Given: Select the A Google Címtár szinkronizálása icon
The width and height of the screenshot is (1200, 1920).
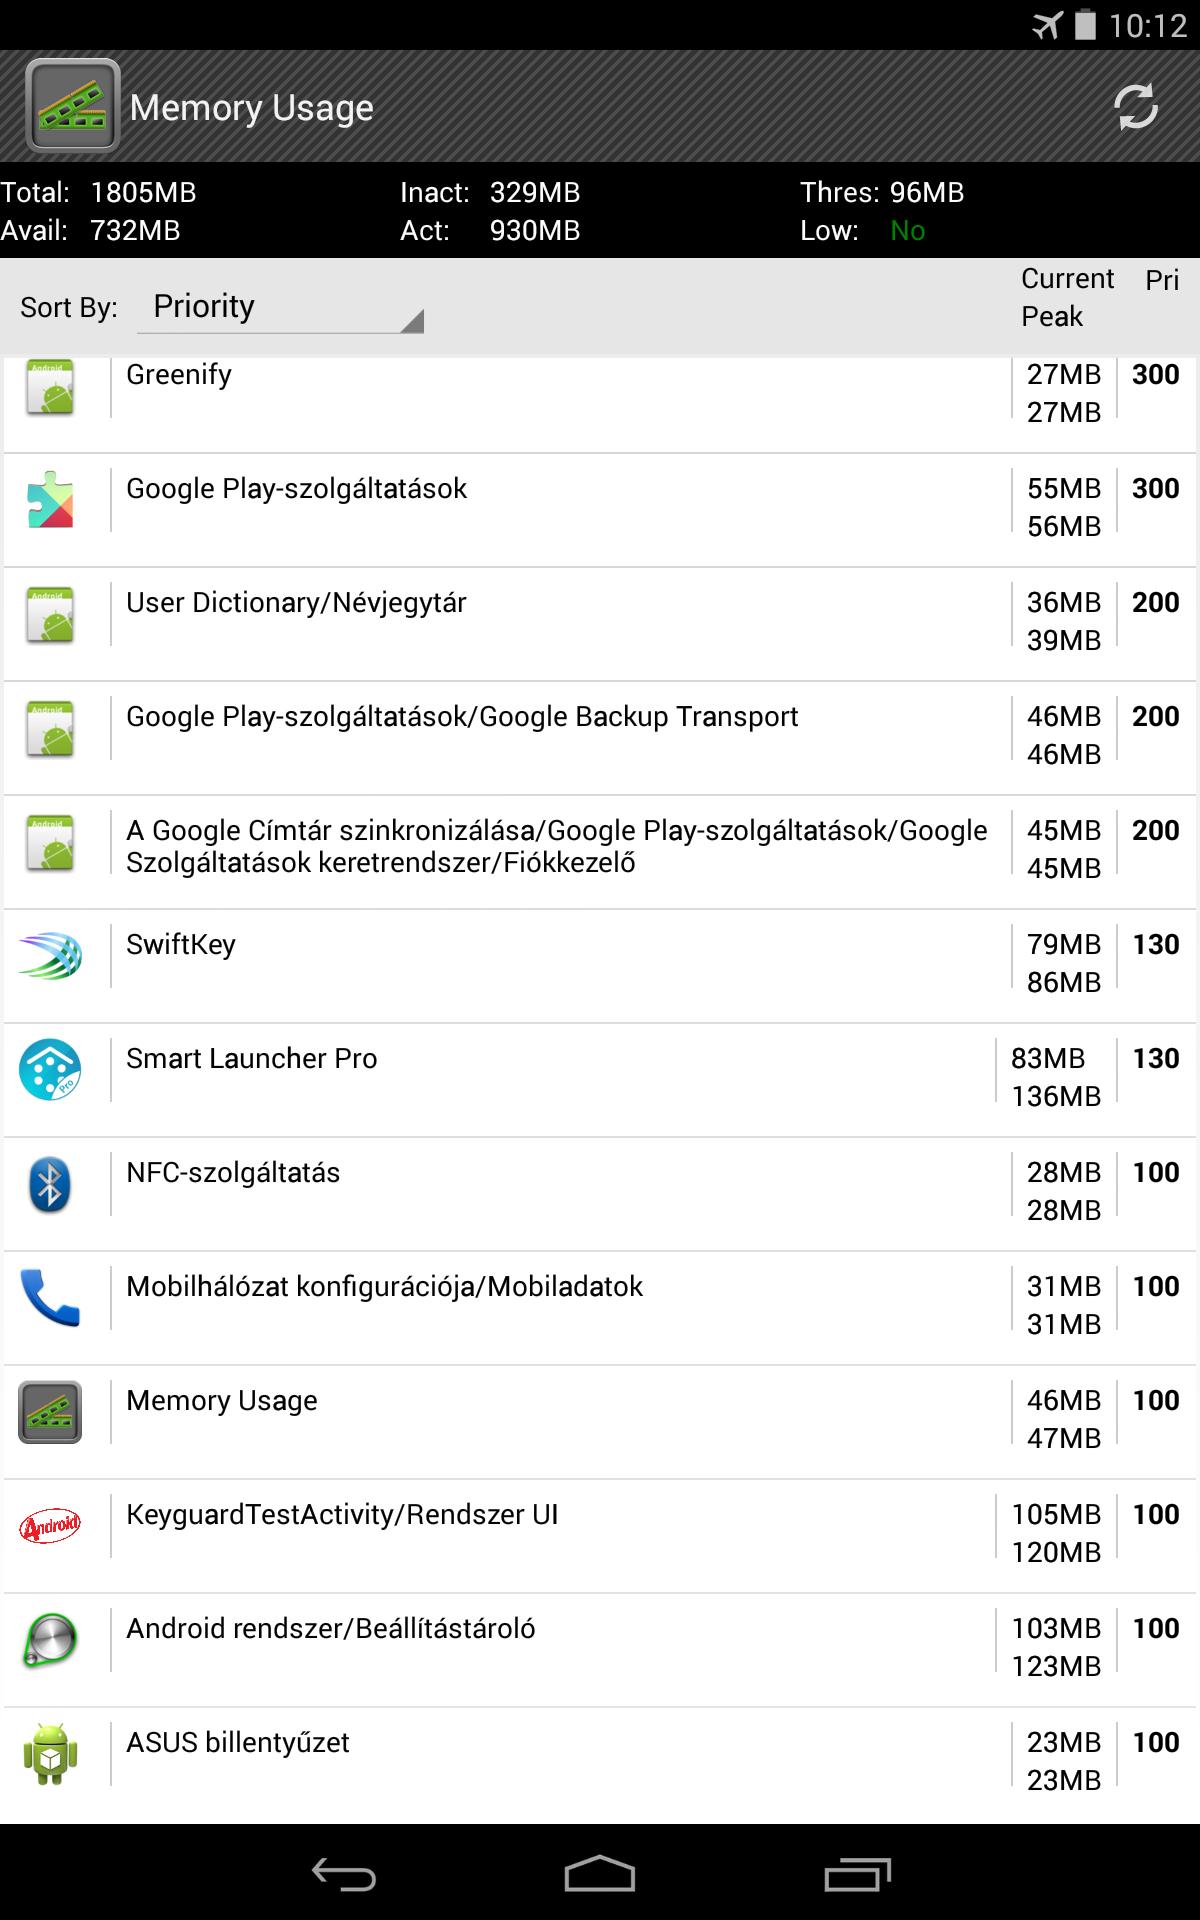Looking at the screenshot, I should tap(50, 843).
